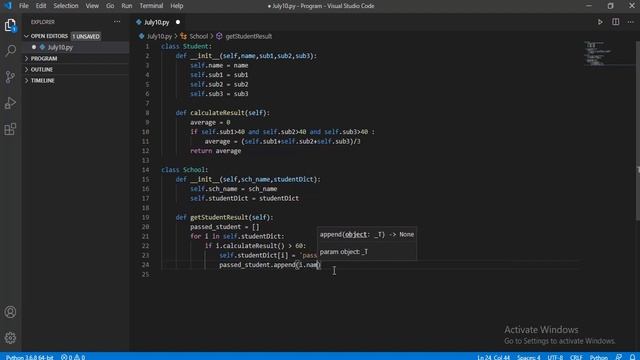Open the Terminal menu

click(151, 6)
